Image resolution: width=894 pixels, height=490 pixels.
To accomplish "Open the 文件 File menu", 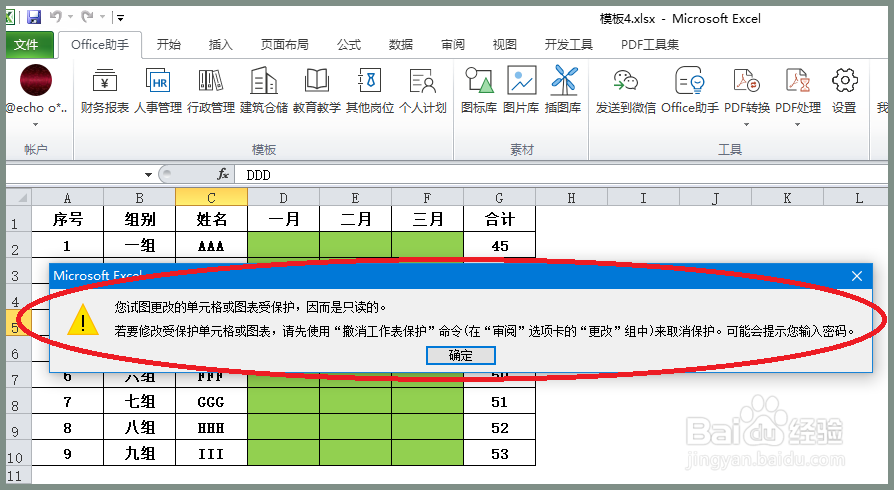I will (27, 44).
